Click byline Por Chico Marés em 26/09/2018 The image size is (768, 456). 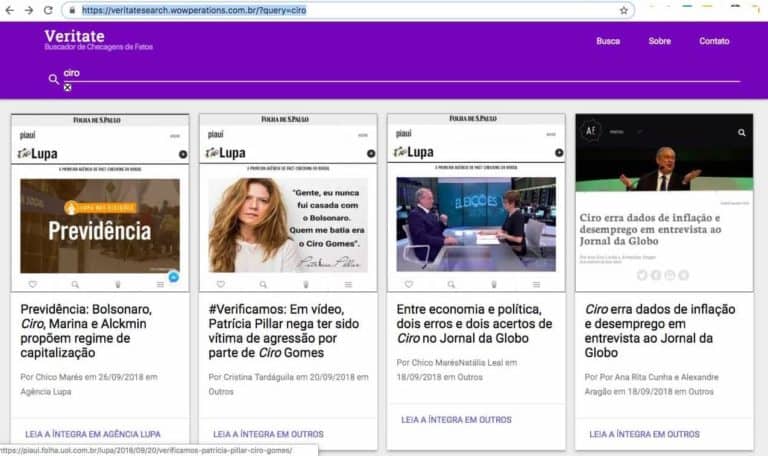tap(89, 384)
